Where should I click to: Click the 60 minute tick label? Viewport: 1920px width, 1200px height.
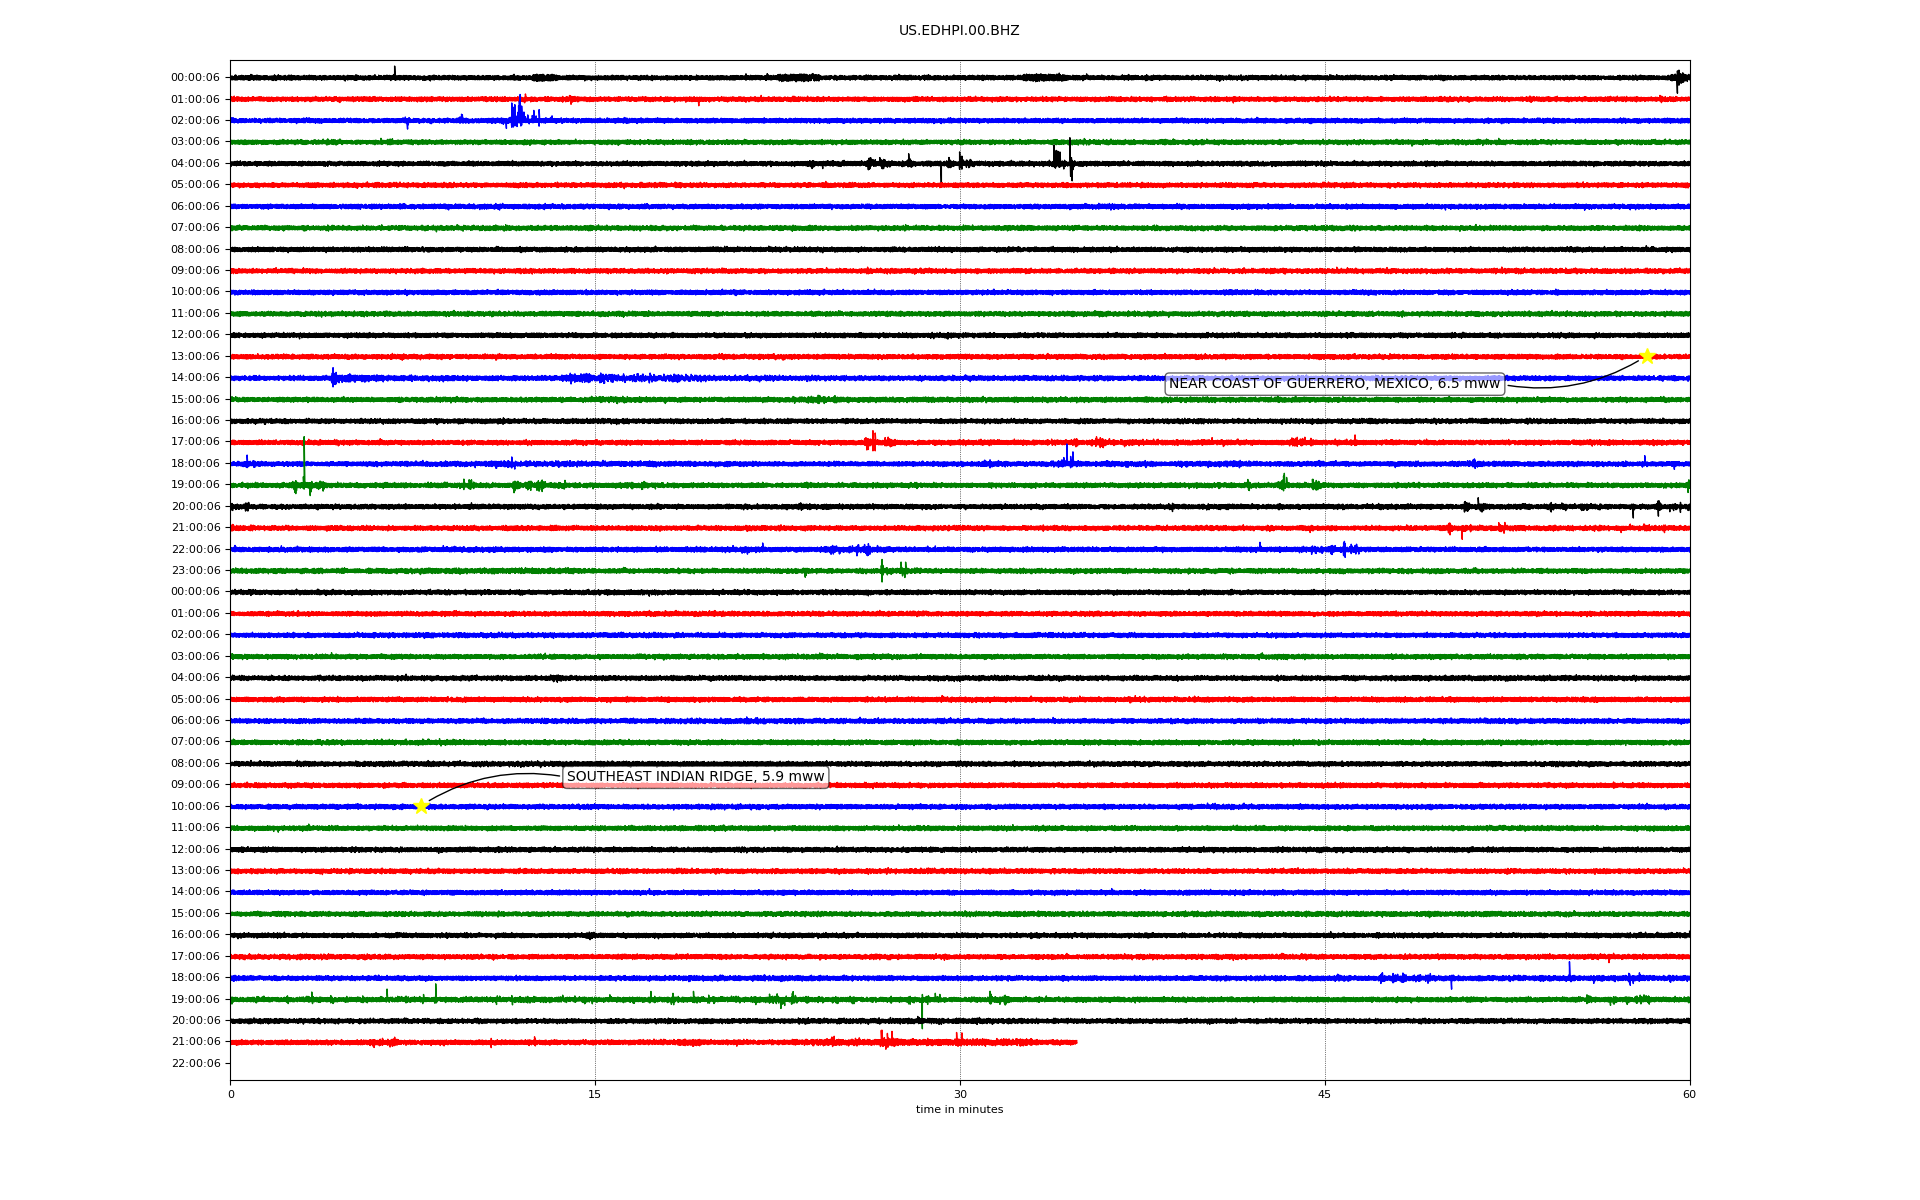coord(1688,1094)
